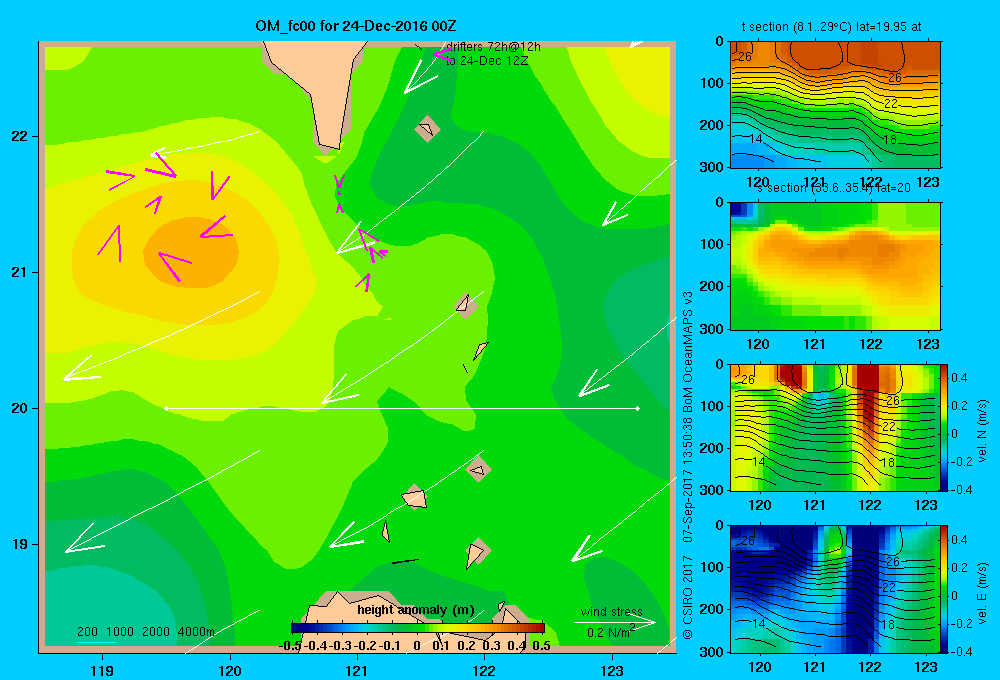Screen dimensions: 1000x680
Task: Click latitude label "21" on main map axis
Action: coord(20,272)
